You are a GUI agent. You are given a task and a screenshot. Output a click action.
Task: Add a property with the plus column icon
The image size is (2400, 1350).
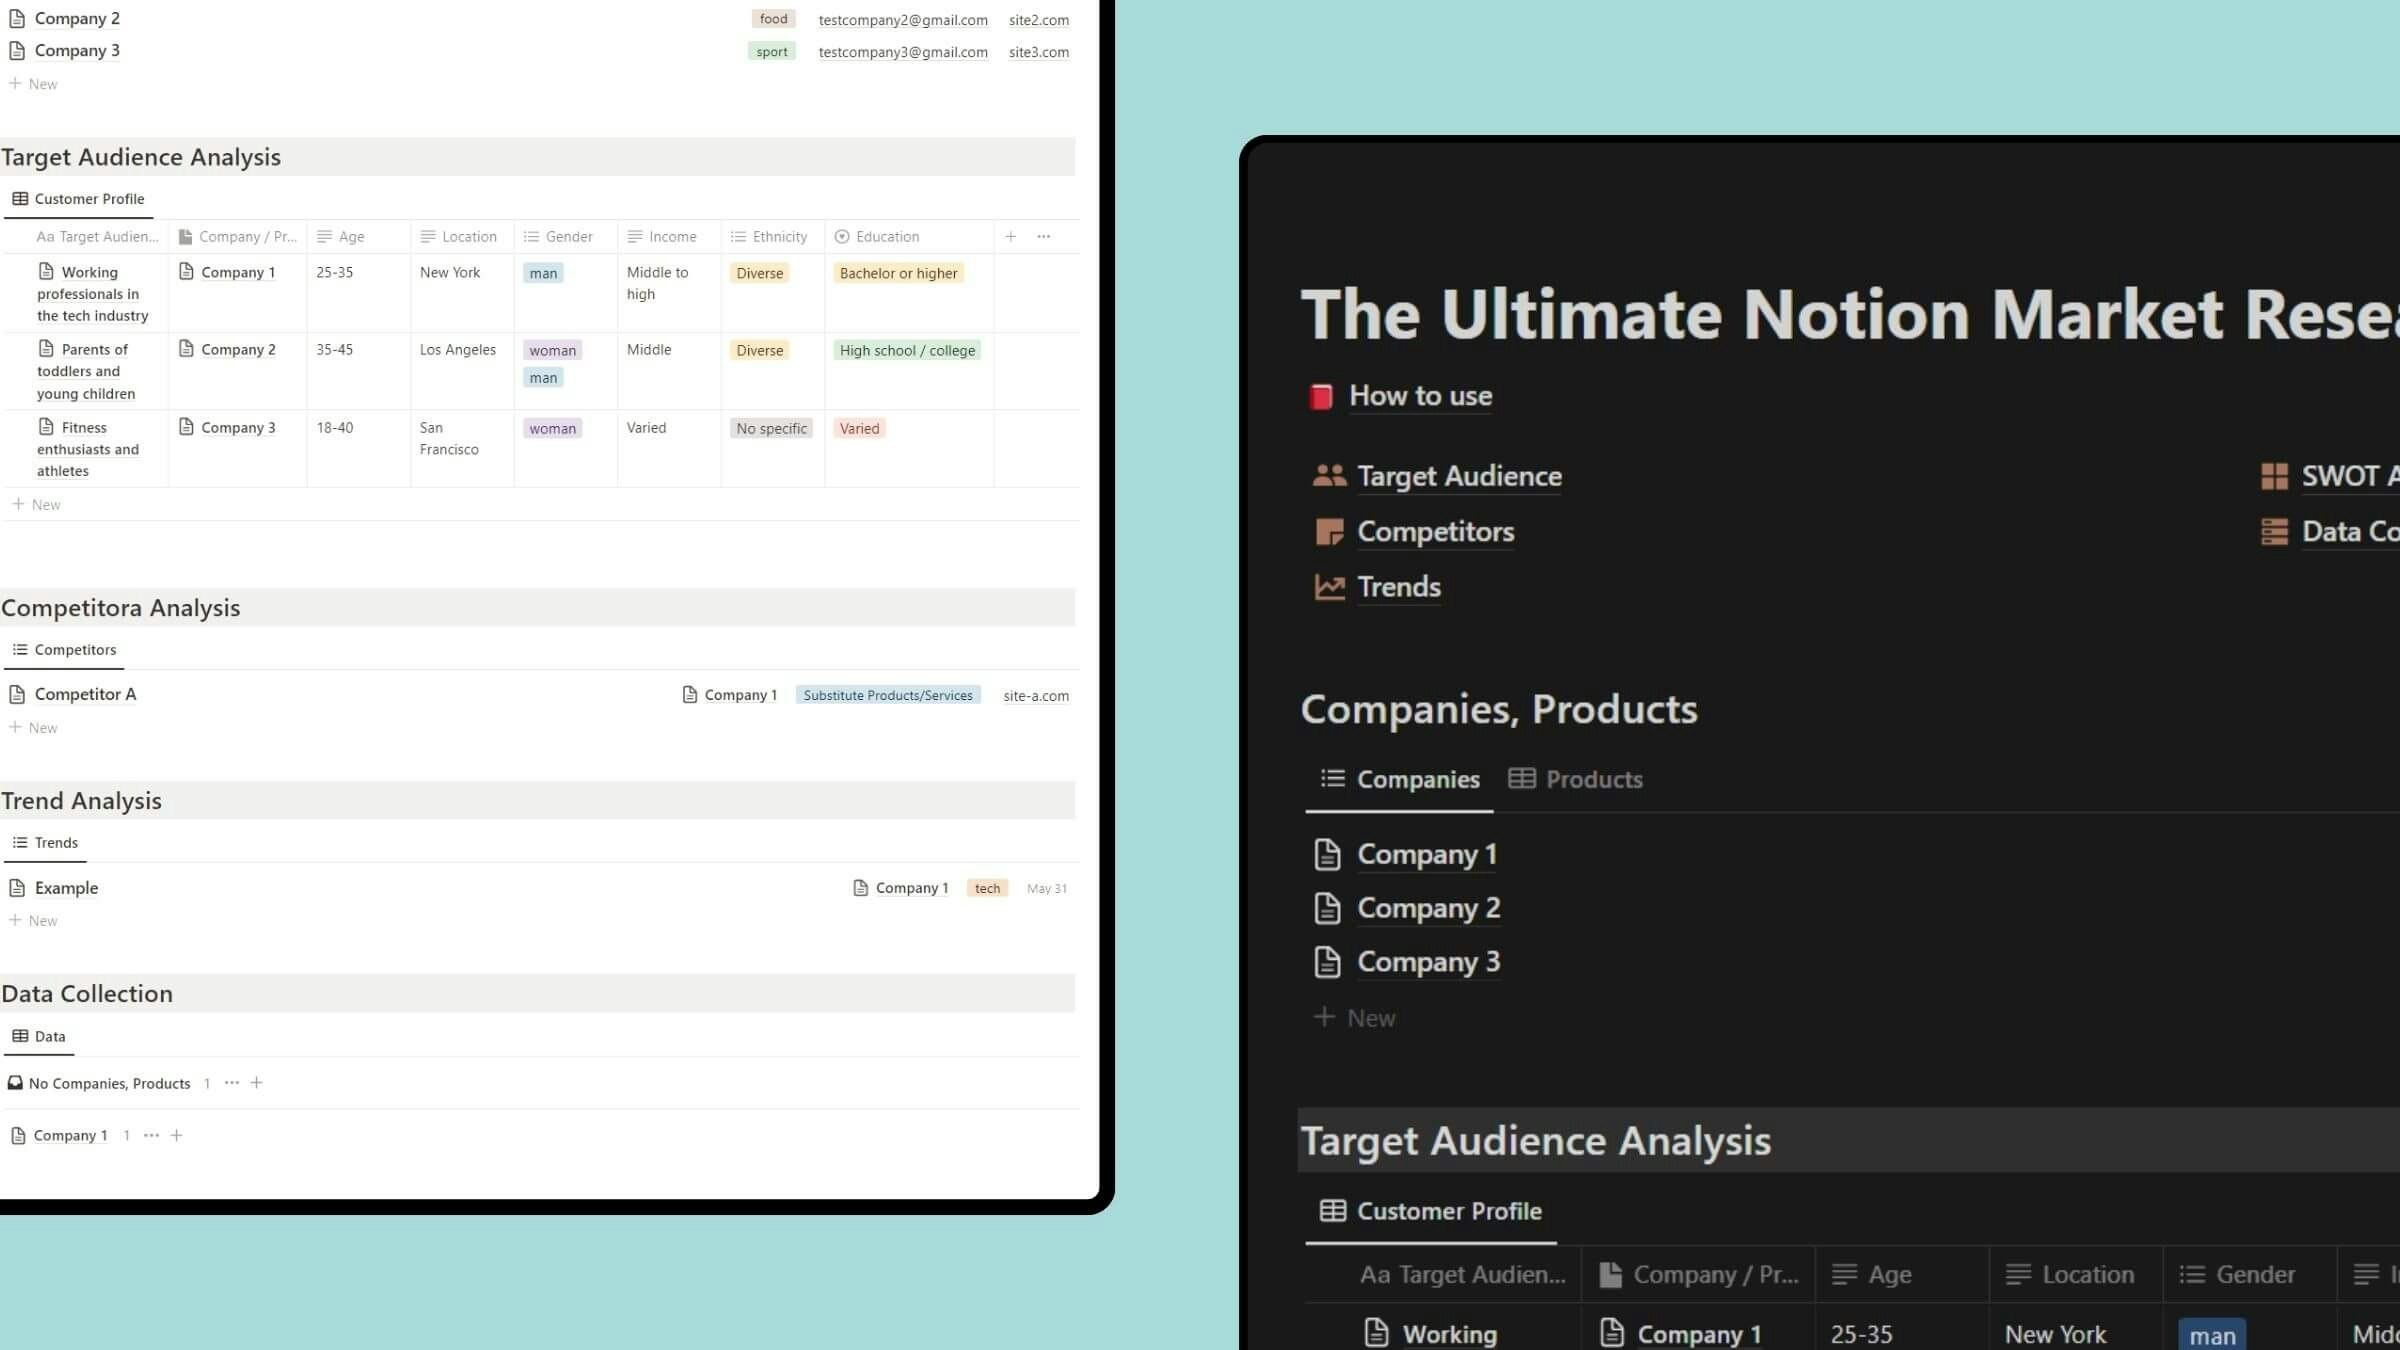1010,237
